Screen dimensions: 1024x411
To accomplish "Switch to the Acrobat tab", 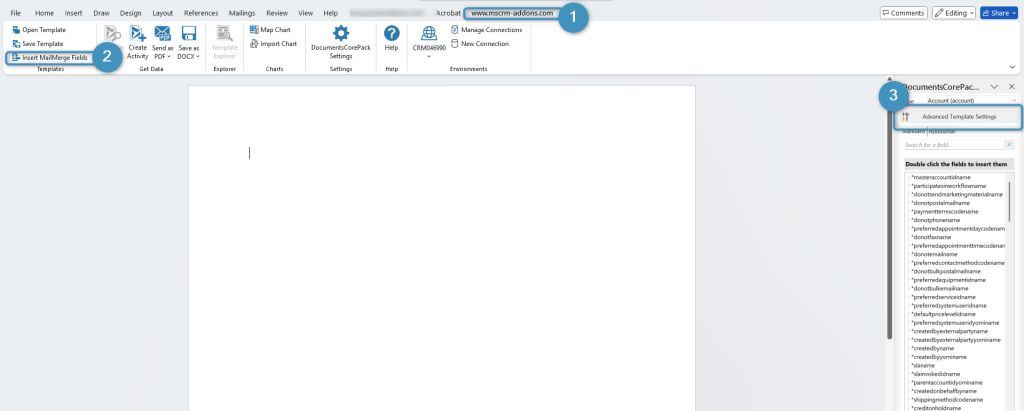I will (x=448, y=13).
